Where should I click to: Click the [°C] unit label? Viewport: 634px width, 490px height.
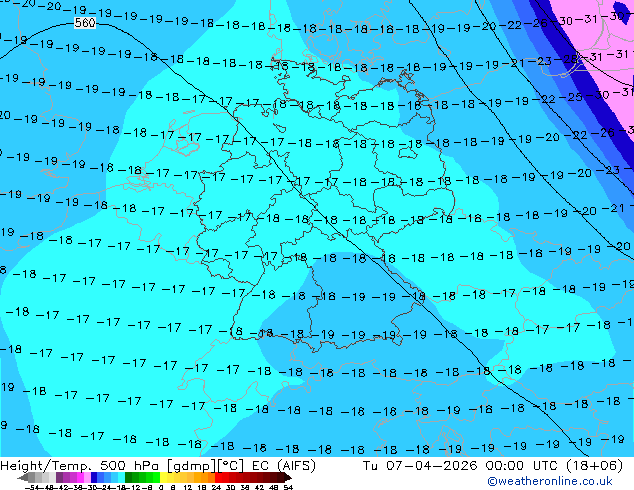point(231,466)
